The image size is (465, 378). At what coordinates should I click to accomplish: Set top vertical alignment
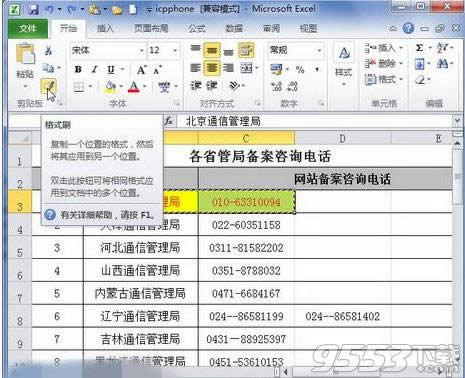point(195,50)
